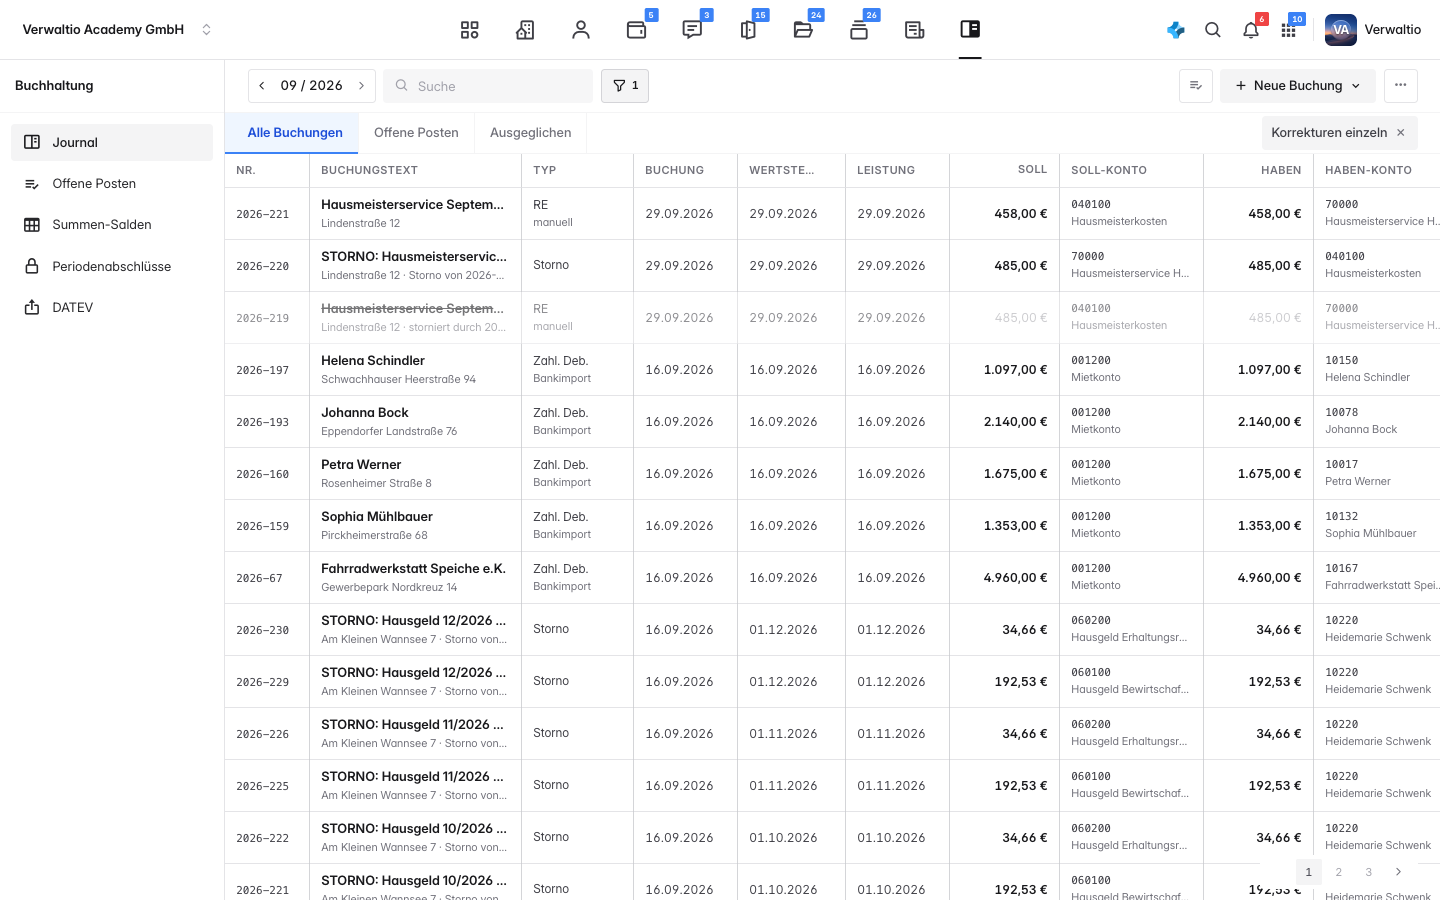Go to page 2 in pagination
The height and width of the screenshot is (900, 1440).
pyautogui.click(x=1339, y=872)
